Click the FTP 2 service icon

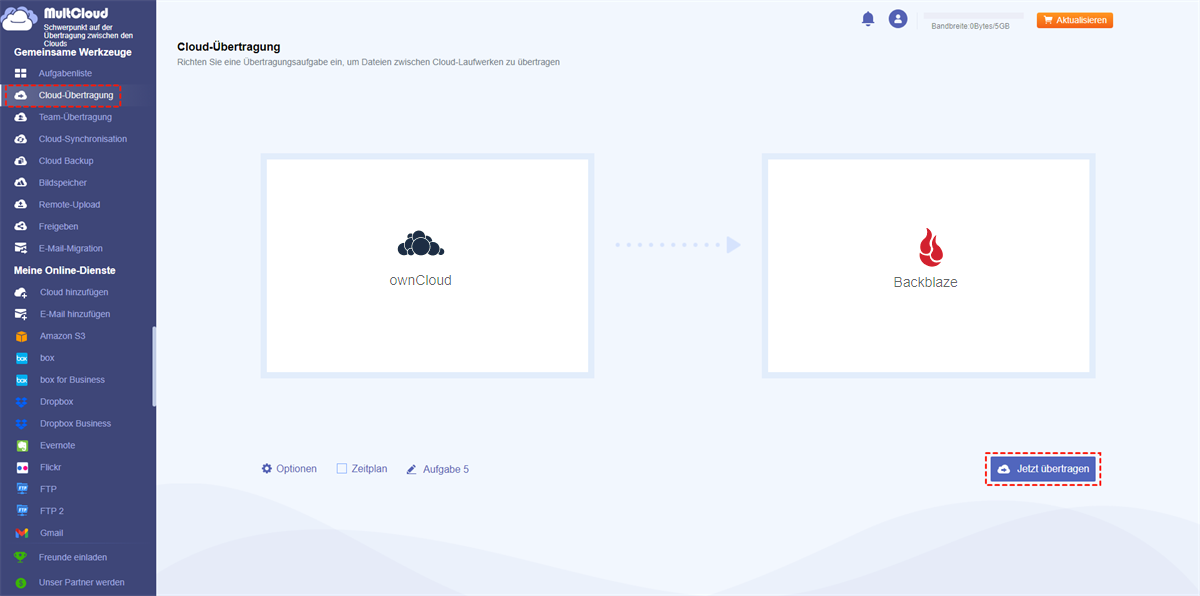(x=21, y=511)
